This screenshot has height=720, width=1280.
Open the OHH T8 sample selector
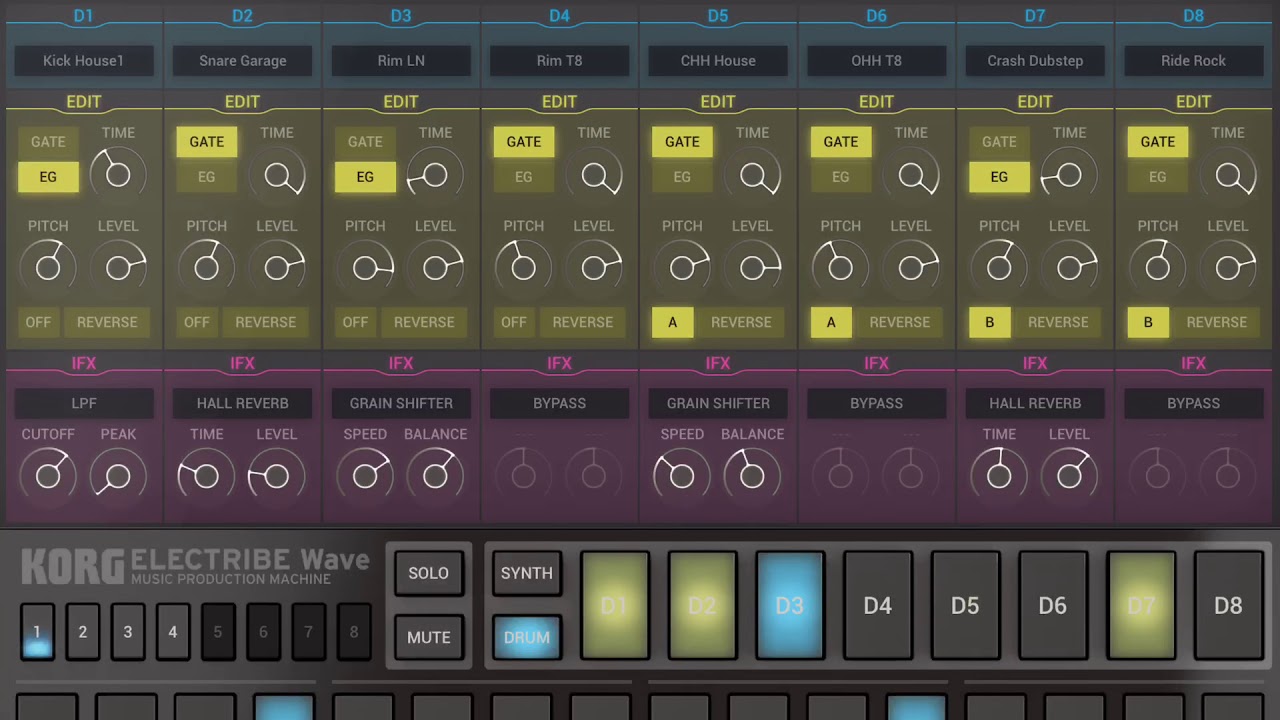(x=876, y=60)
